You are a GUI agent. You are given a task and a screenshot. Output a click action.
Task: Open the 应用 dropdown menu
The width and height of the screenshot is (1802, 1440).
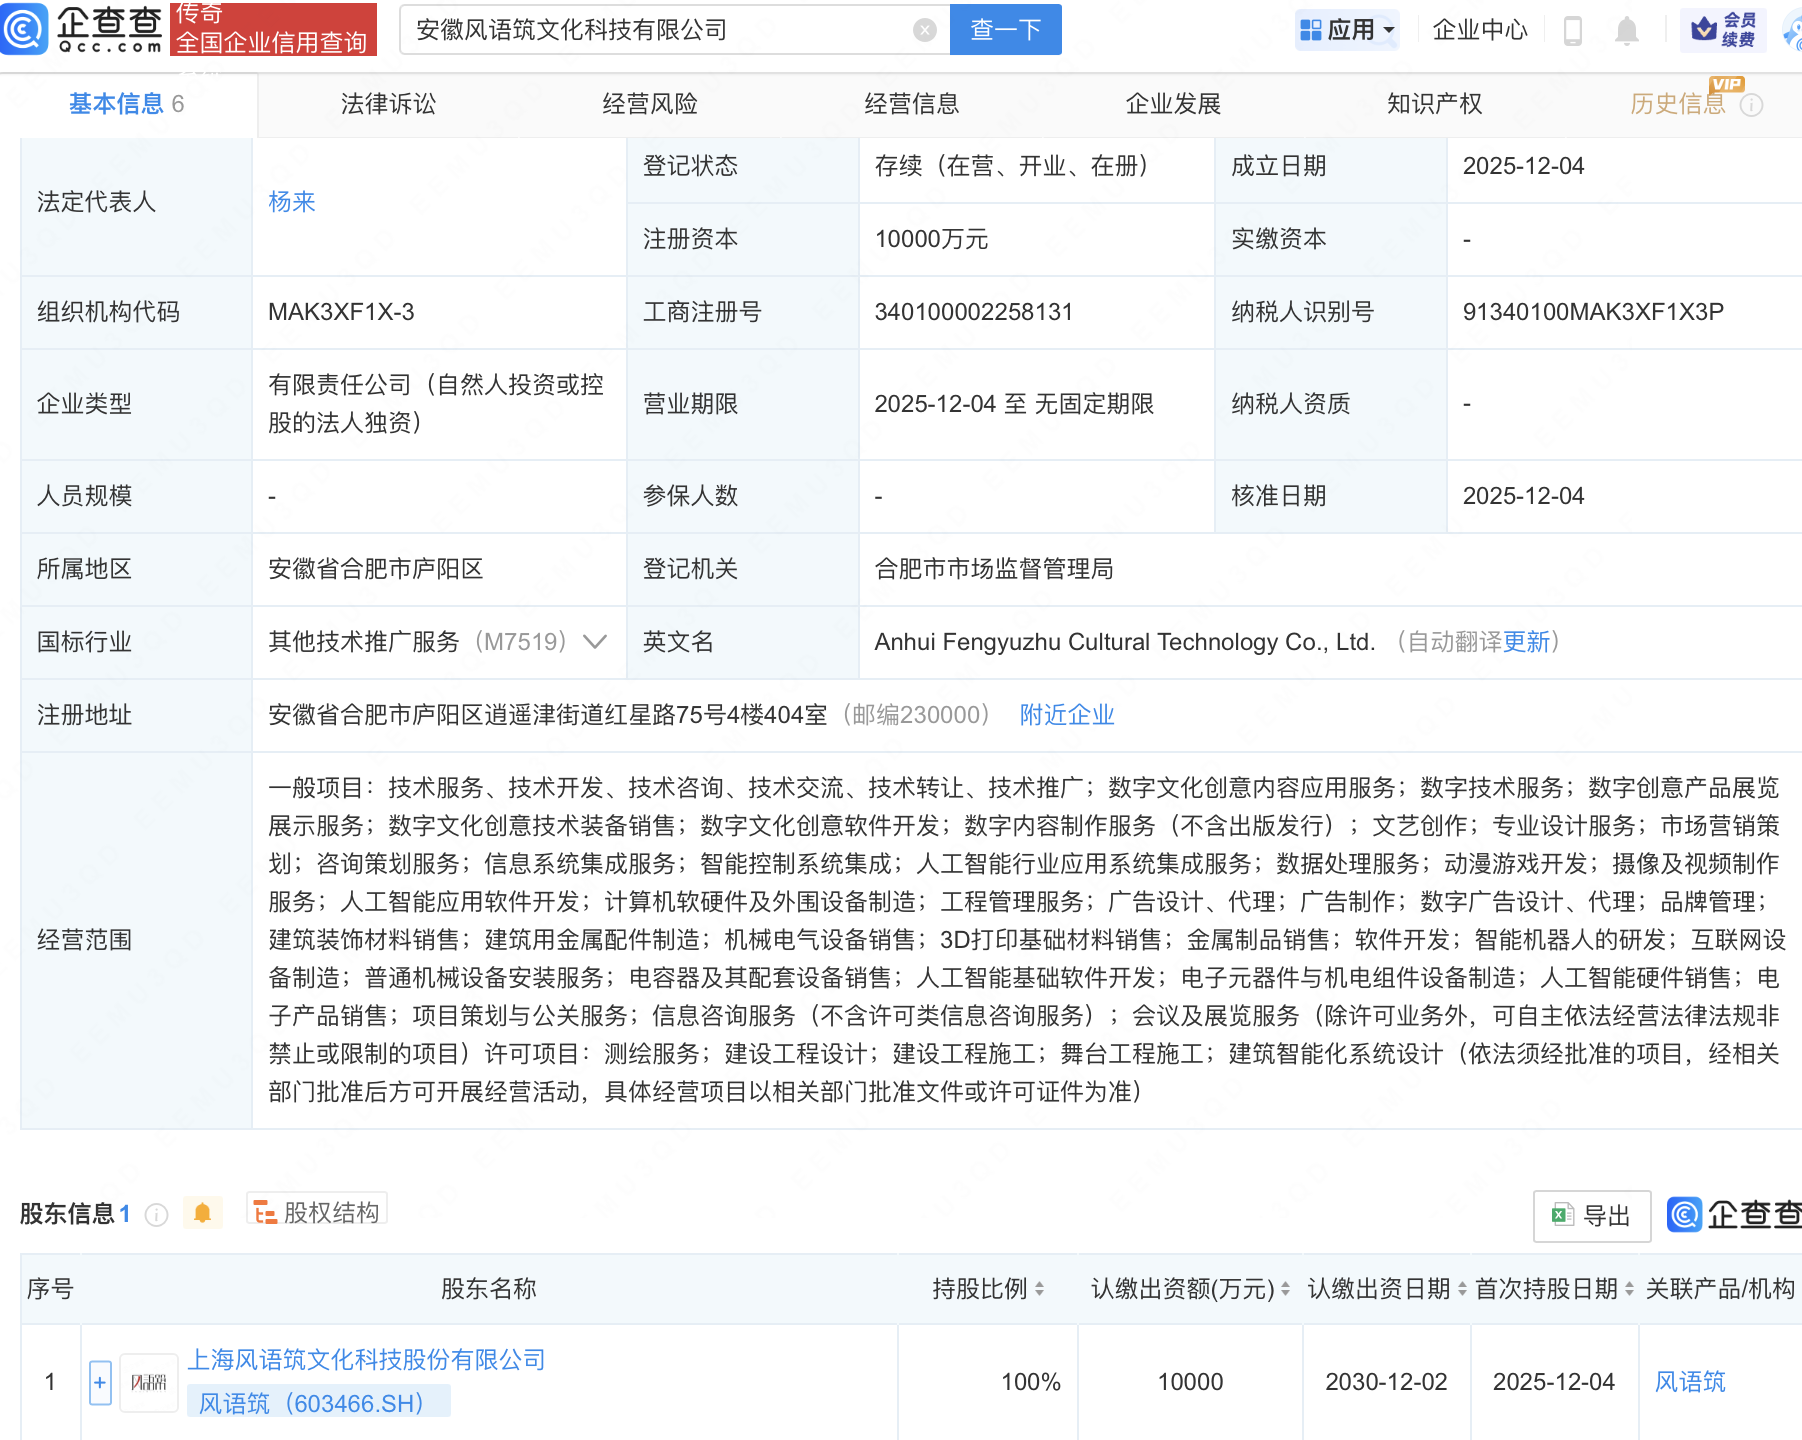[1347, 30]
